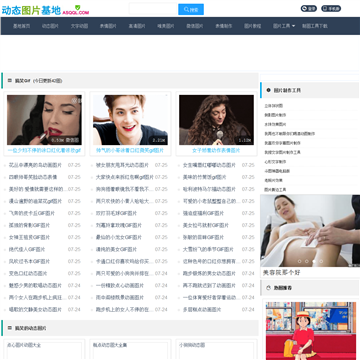Open the list link 魅惑少男的歌唱动态图片

(x=35, y=285)
